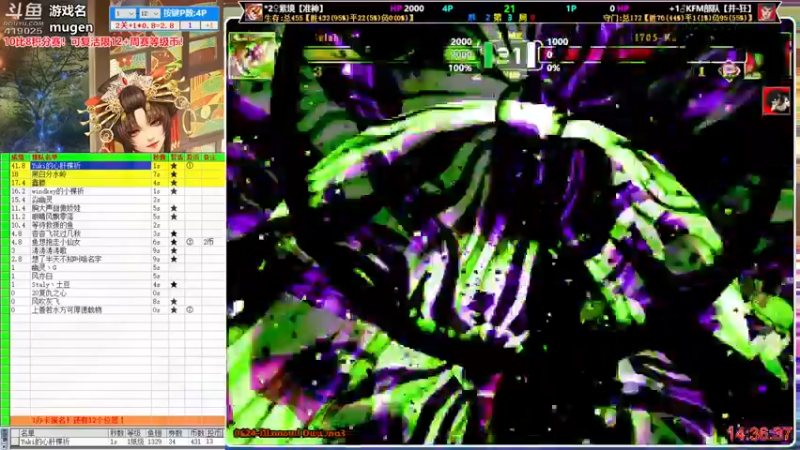Select the row with score 2.8
800x450 pixels.
coord(118,259)
